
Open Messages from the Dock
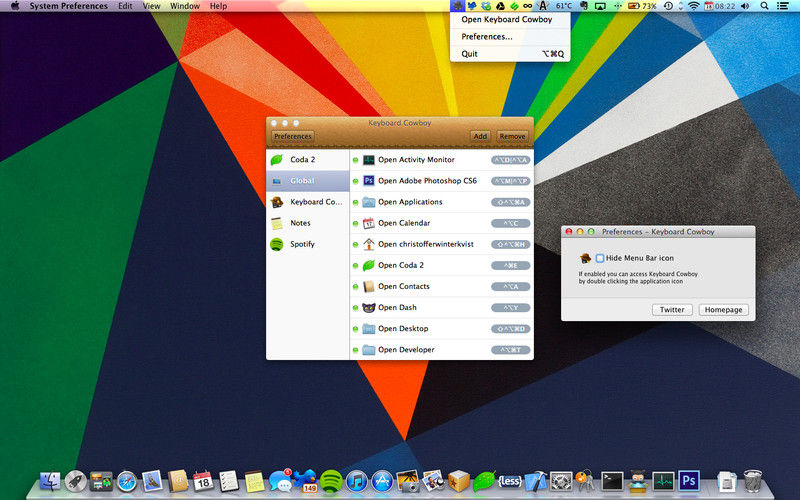[x=280, y=481]
